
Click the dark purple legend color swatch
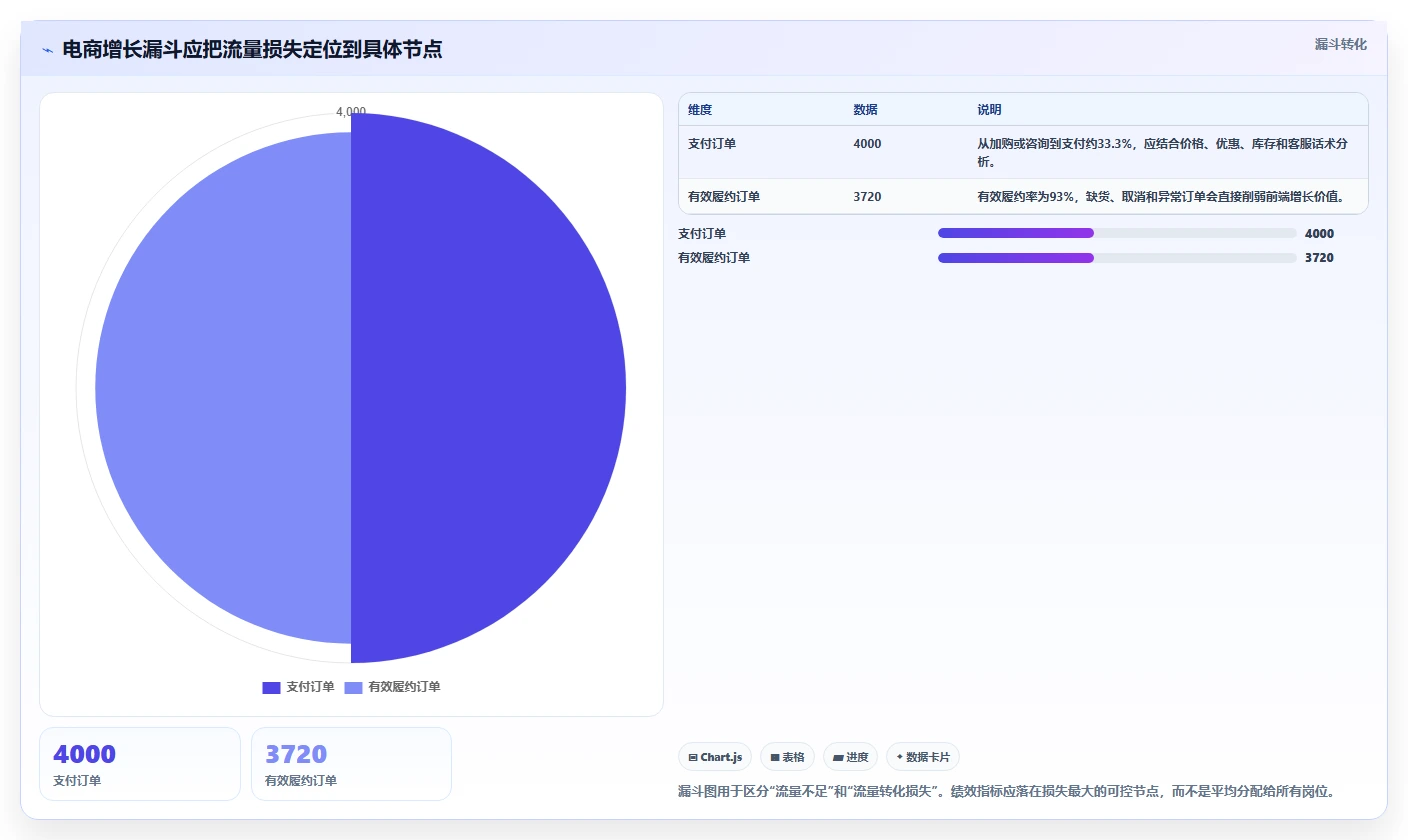click(x=271, y=687)
